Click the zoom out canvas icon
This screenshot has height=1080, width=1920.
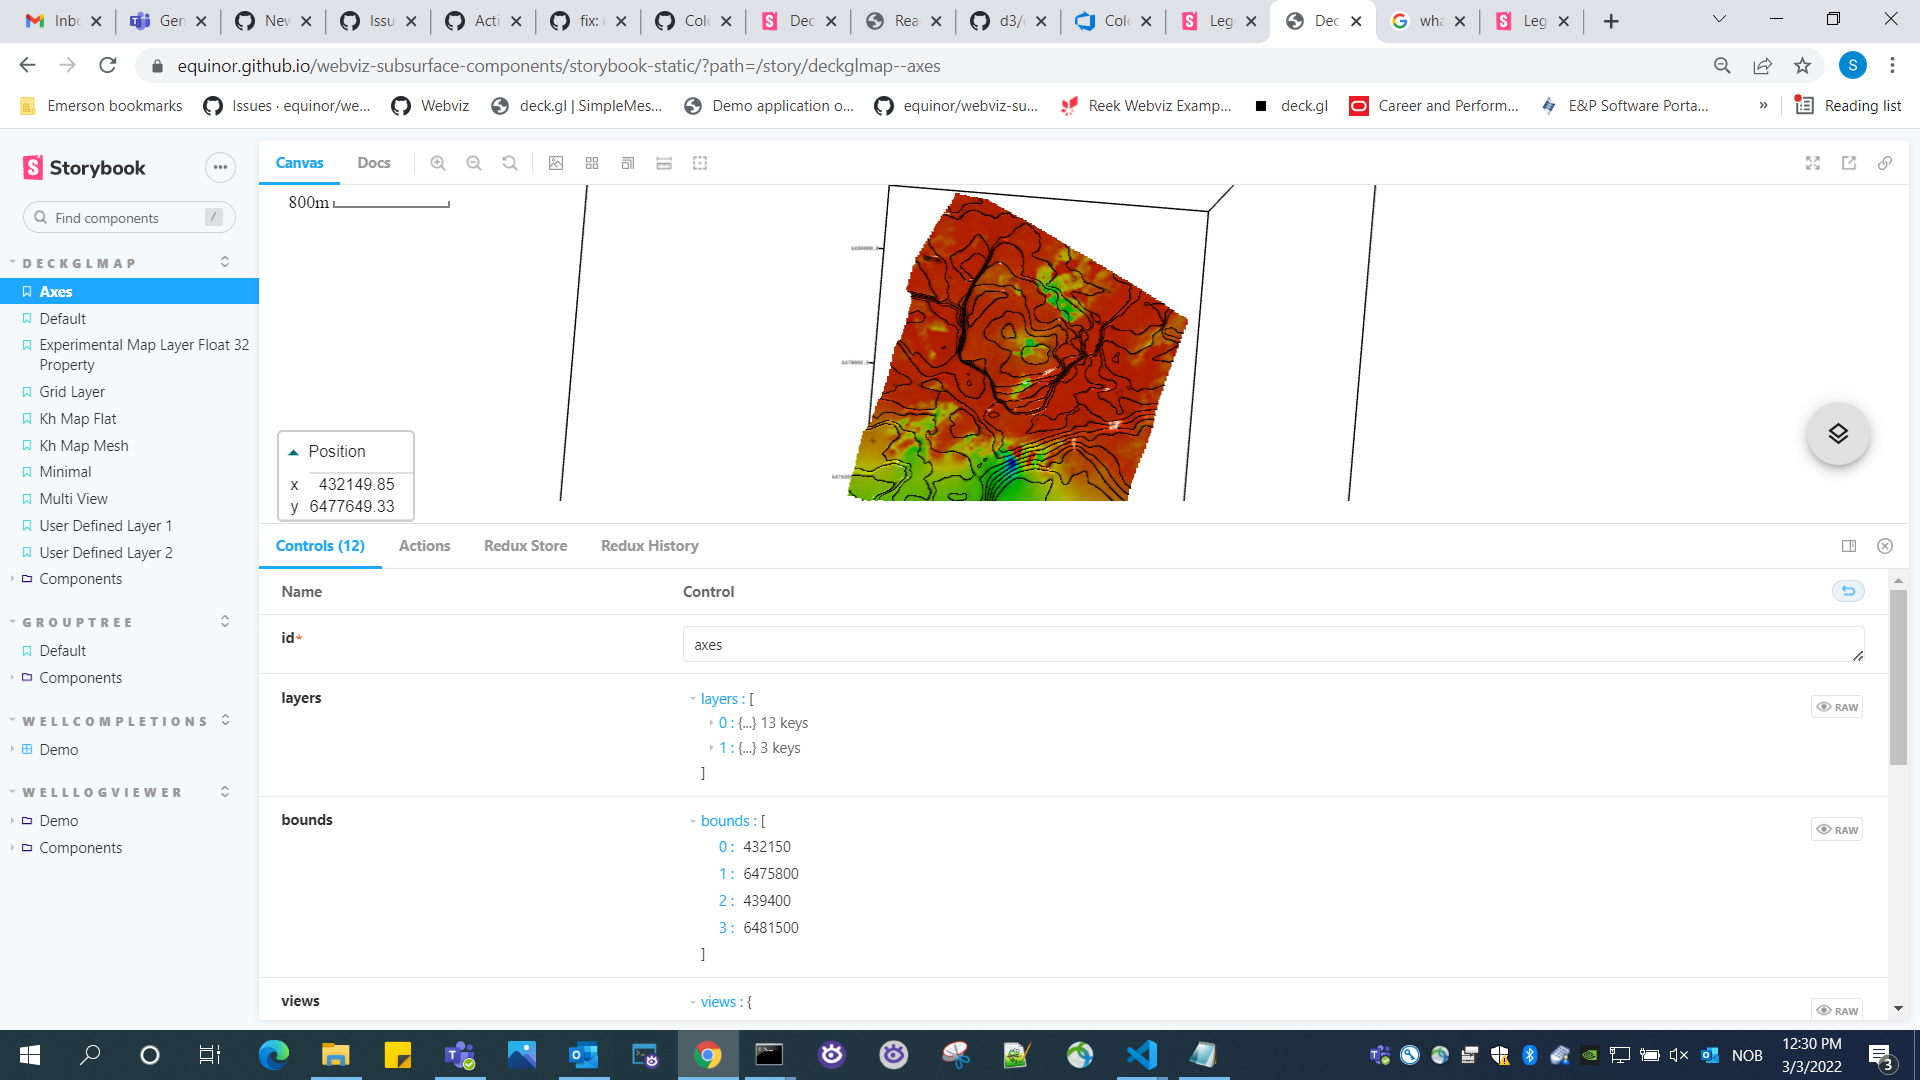[474, 163]
